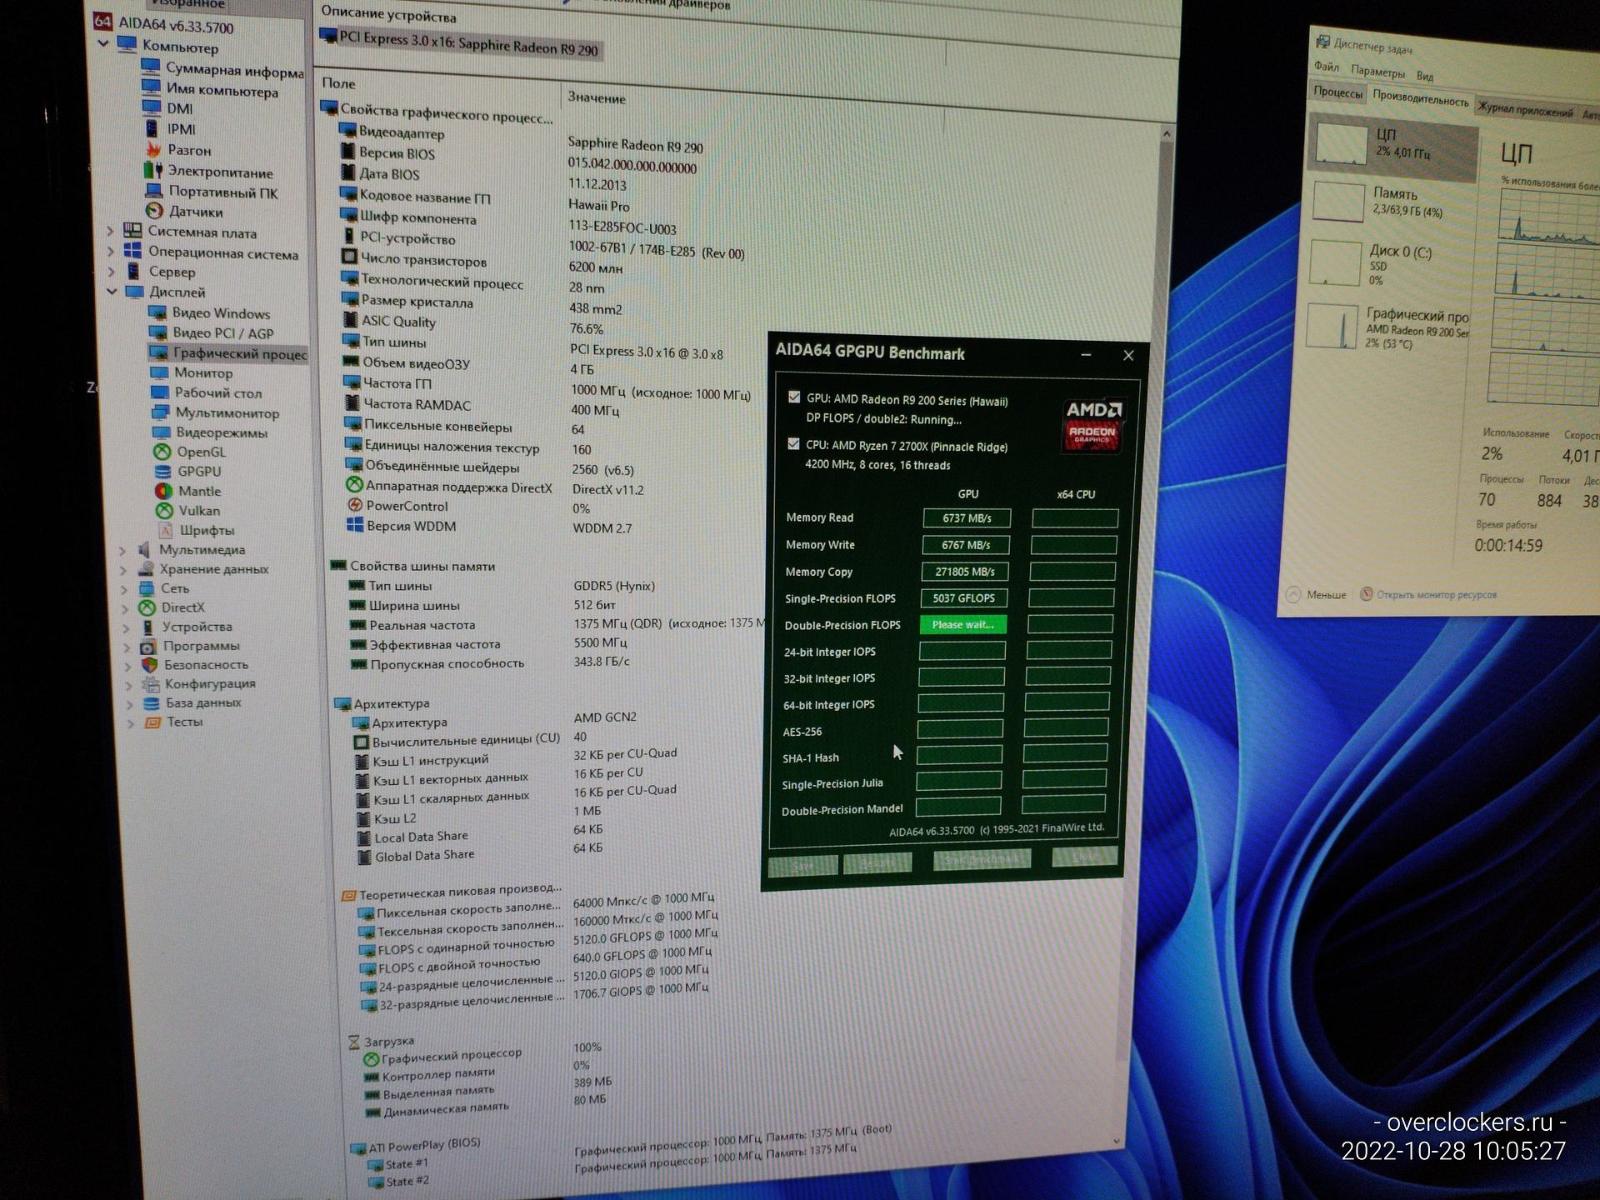Open the Шрифты fonts node
Viewport: 1600px width, 1200px height.
(195, 530)
